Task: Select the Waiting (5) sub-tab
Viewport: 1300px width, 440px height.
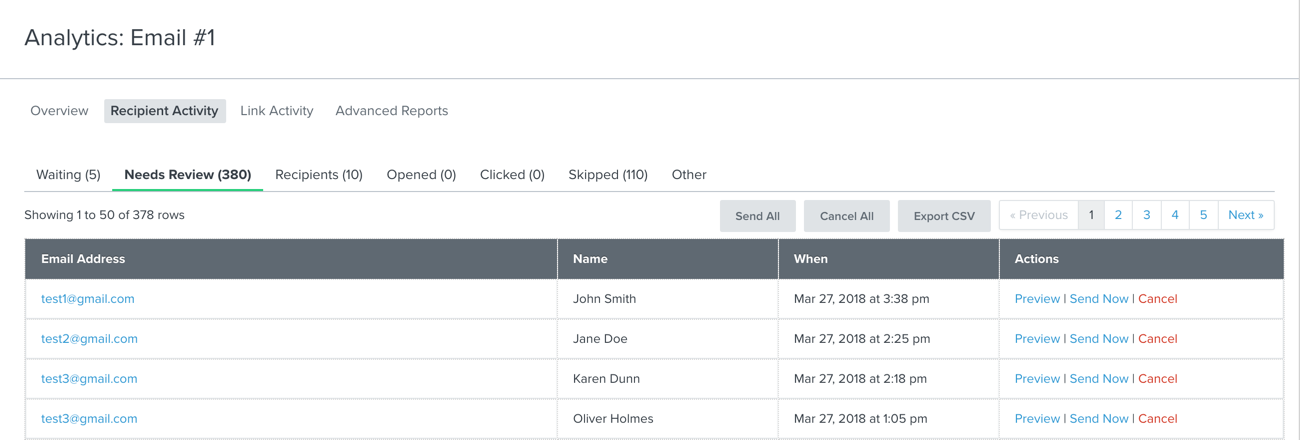Action: tap(68, 175)
